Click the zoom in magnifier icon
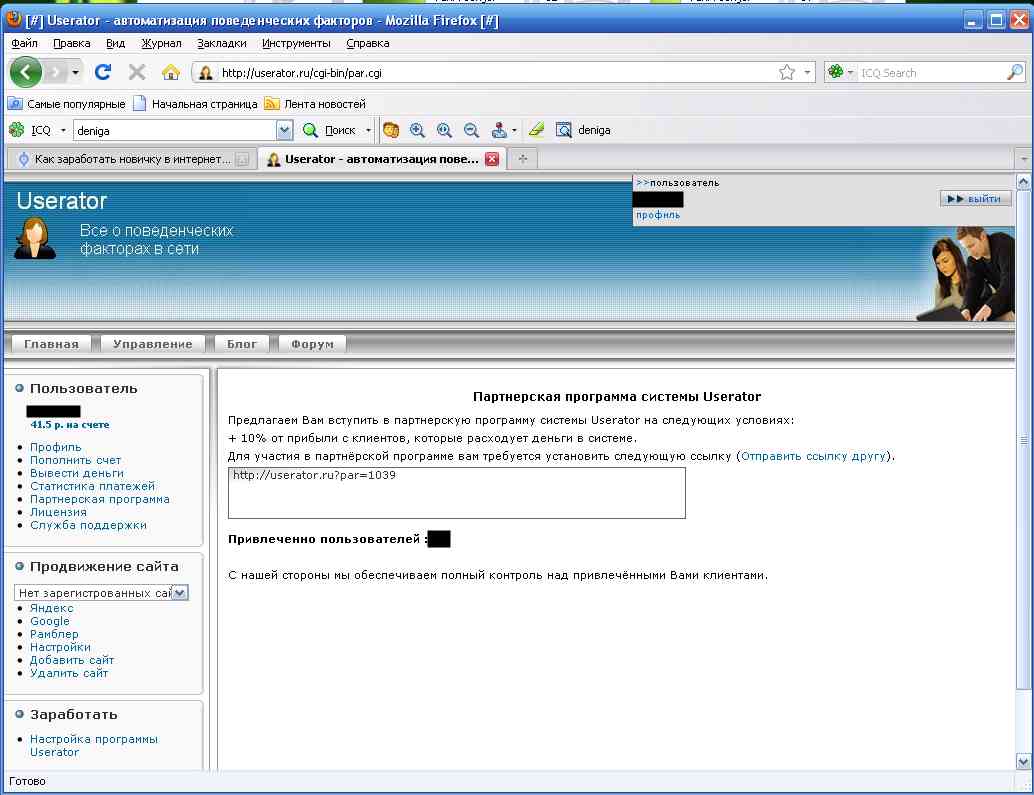 [x=417, y=130]
